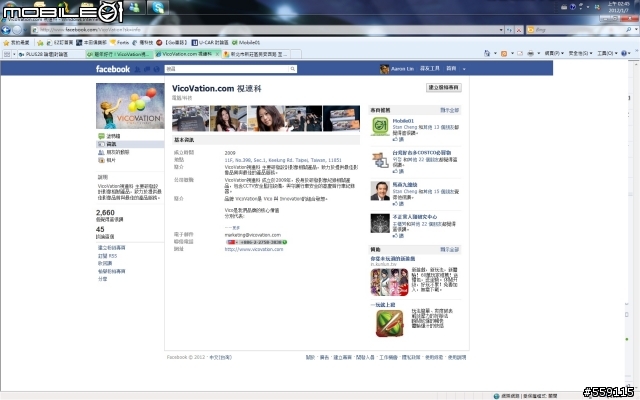Open the address bar history dropdown
Screen dimensions: 640x400
tap(501, 30)
